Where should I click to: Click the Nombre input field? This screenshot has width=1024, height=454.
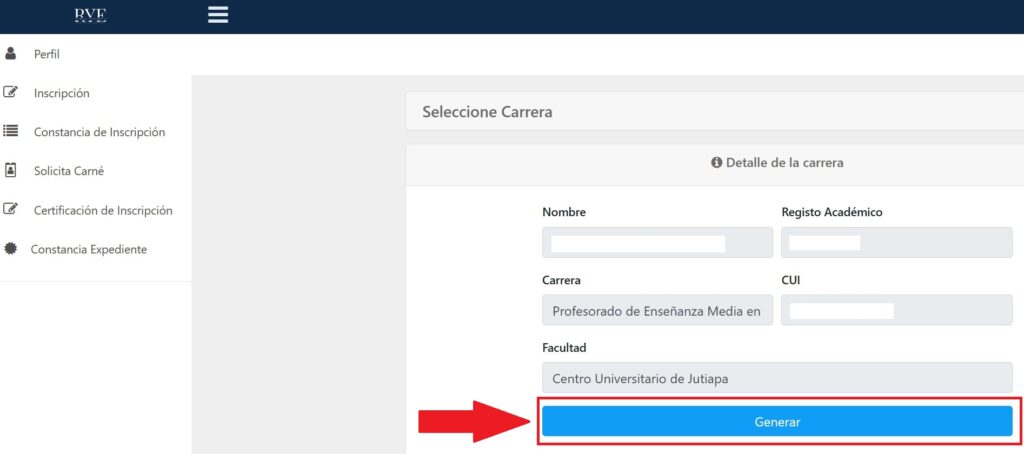[657, 243]
